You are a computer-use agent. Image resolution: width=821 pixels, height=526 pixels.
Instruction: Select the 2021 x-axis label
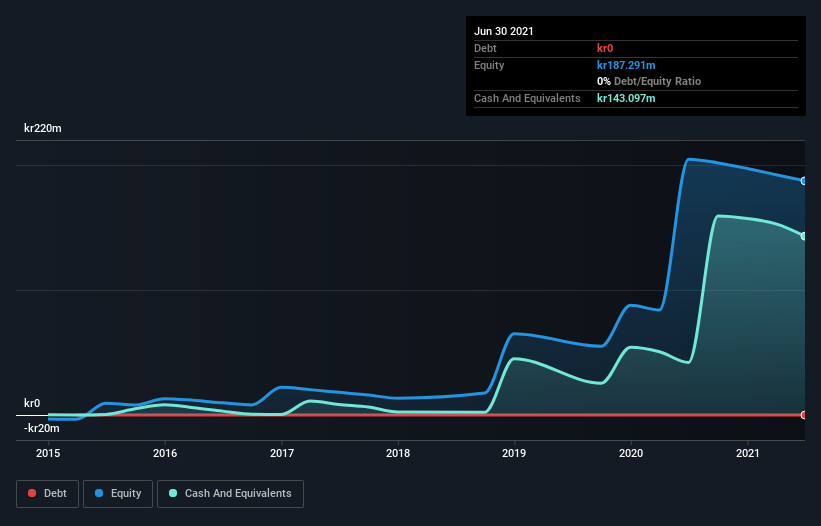click(x=748, y=453)
